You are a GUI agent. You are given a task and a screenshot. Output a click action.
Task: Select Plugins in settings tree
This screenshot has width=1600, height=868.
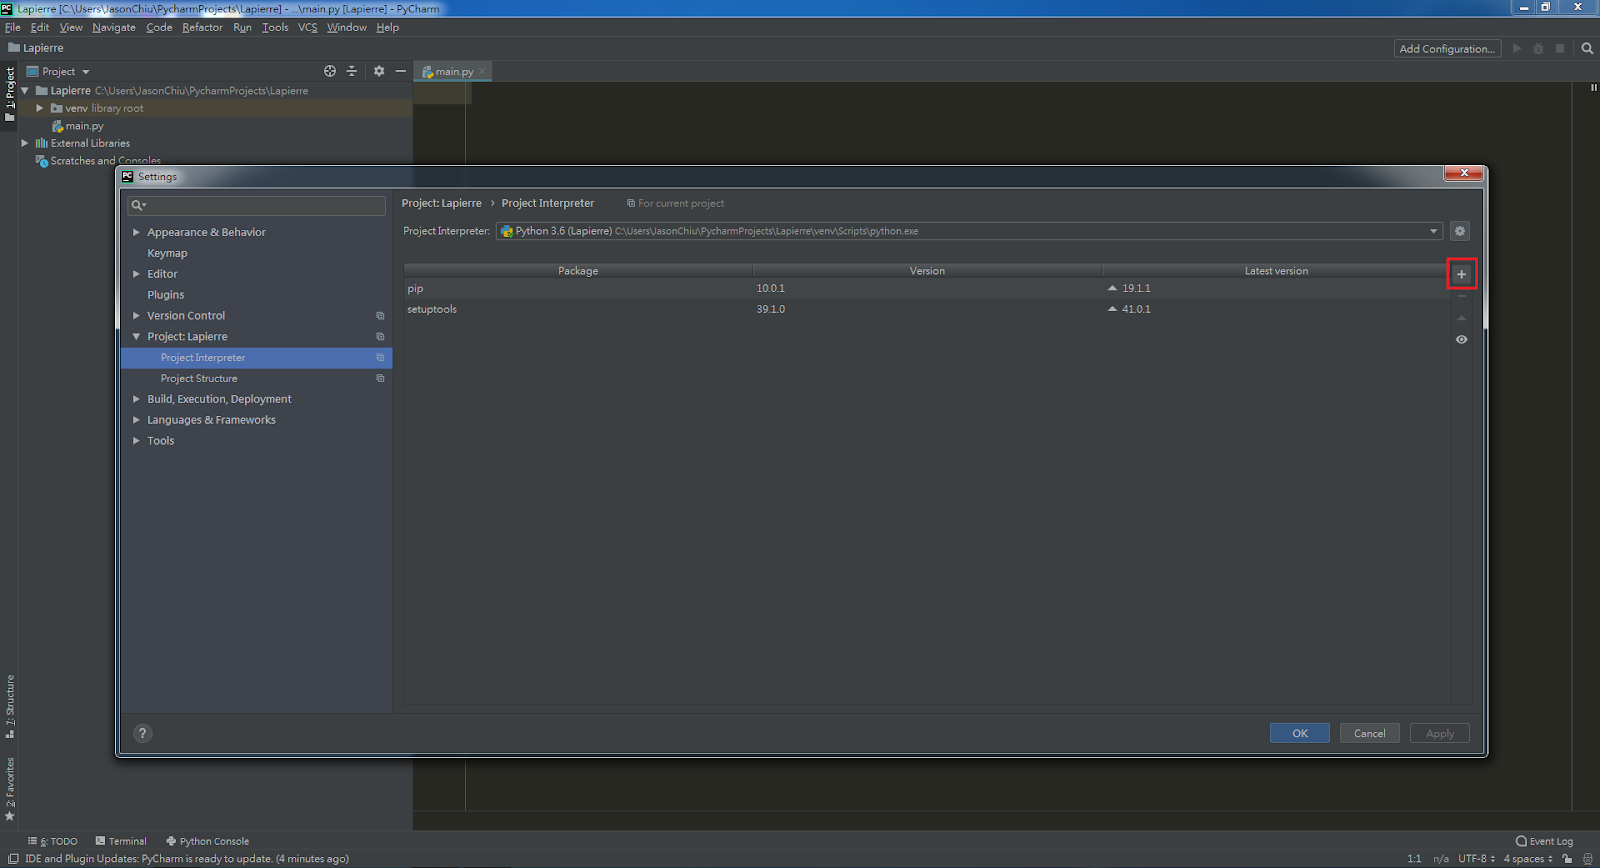tap(166, 295)
